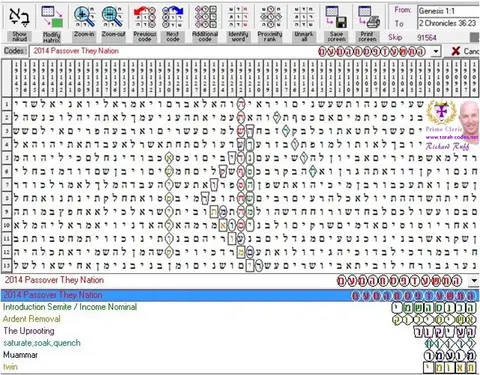The width and height of the screenshot is (480, 375).
Task: Select the saturate,soak,quench code row
Action: pyautogui.click(x=240, y=343)
